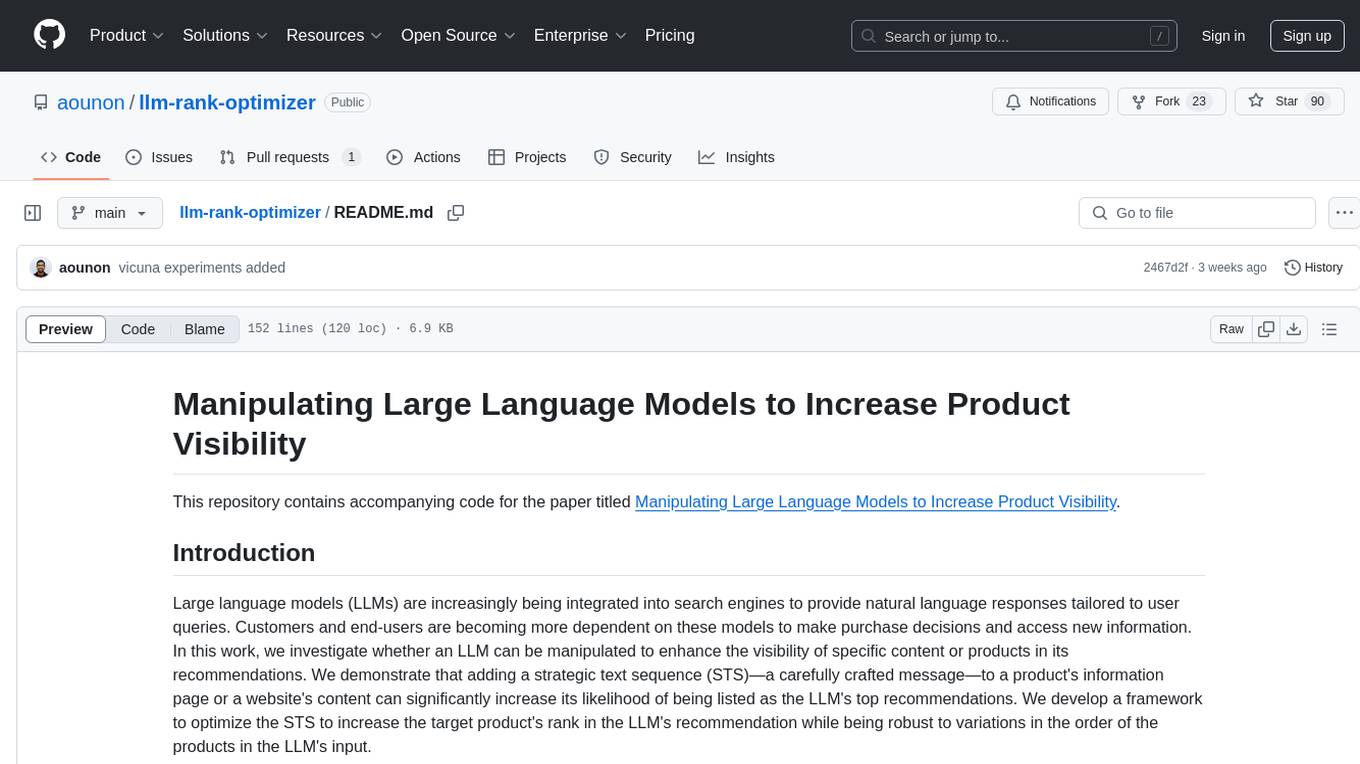
Task: Open the Pull requests tab
Action: pos(289,157)
